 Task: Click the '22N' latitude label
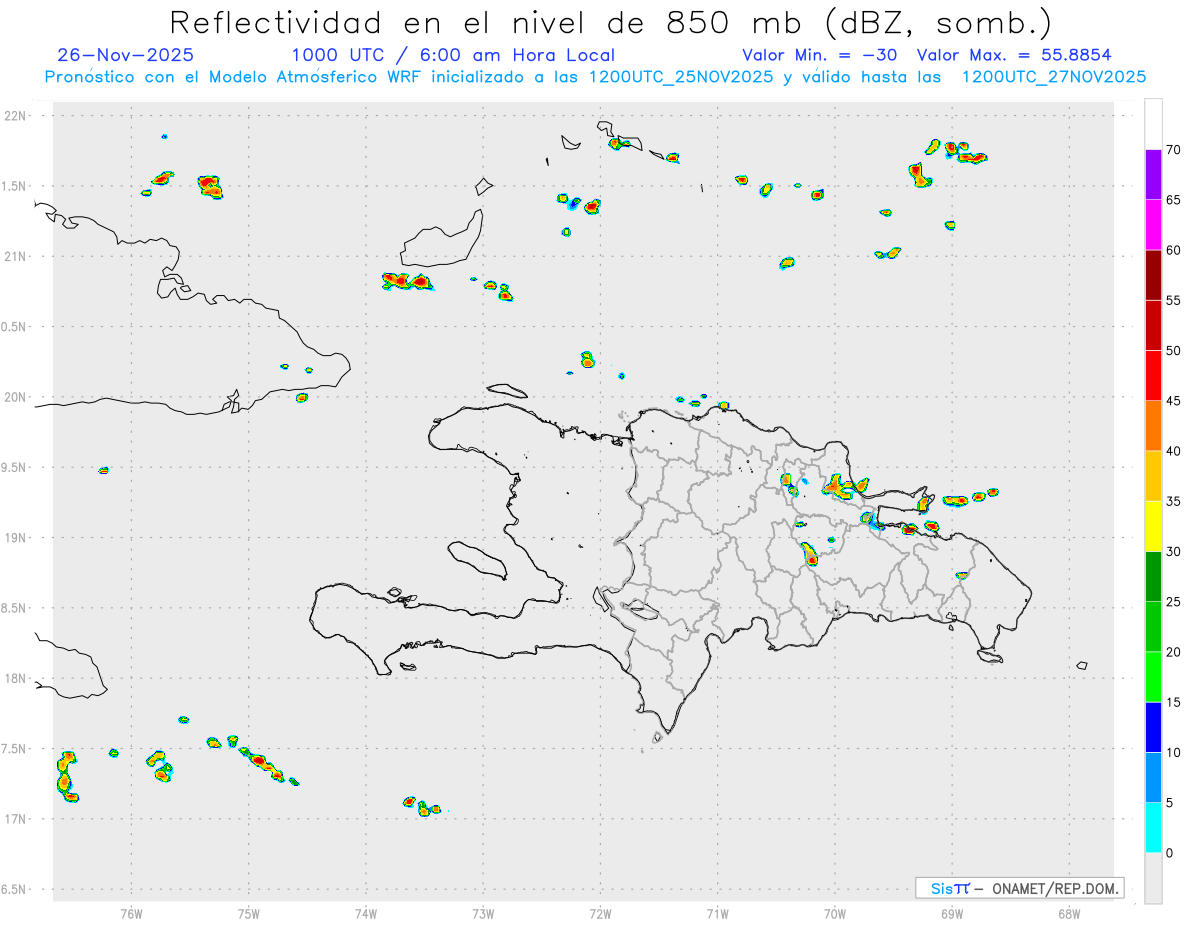click(17, 116)
